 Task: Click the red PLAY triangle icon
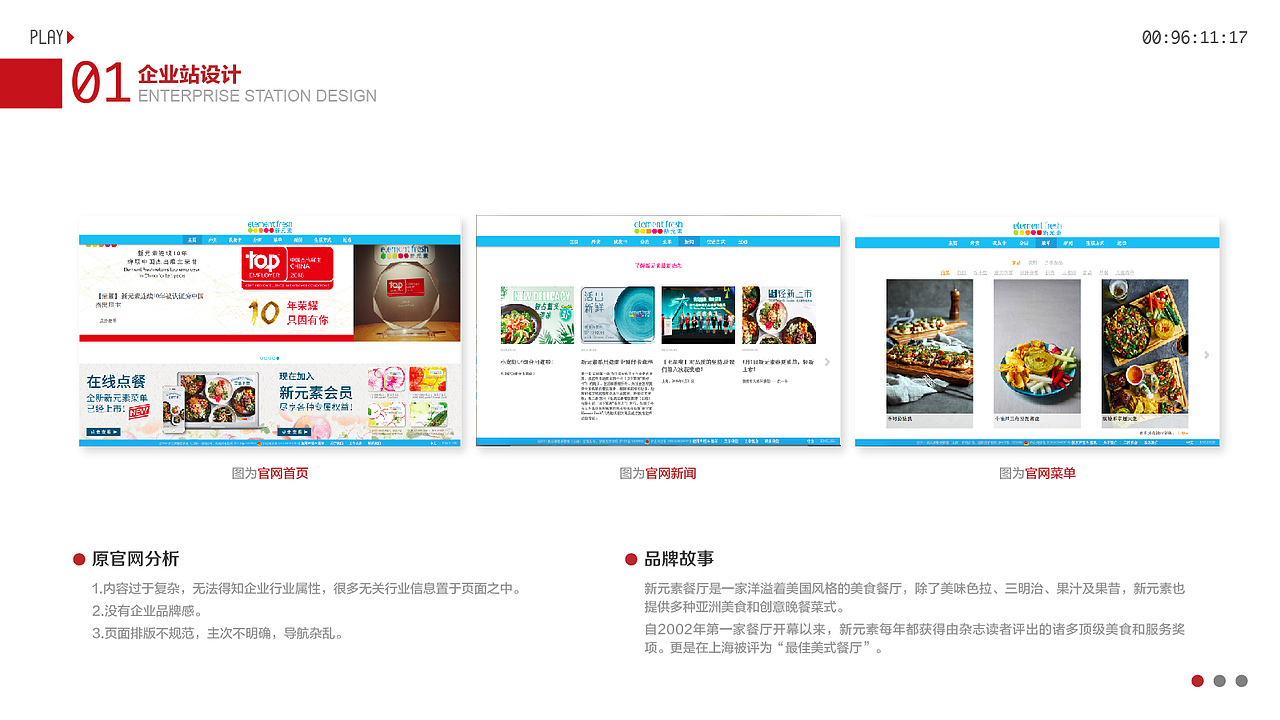tap(71, 37)
